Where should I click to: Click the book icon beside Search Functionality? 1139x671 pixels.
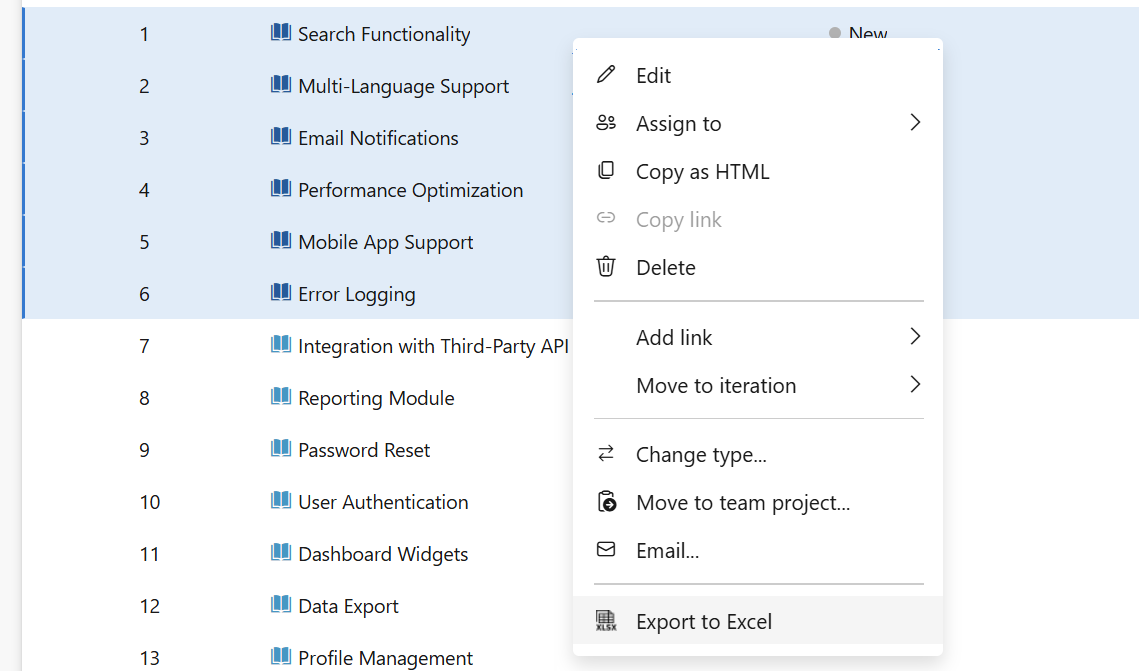(280, 32)
